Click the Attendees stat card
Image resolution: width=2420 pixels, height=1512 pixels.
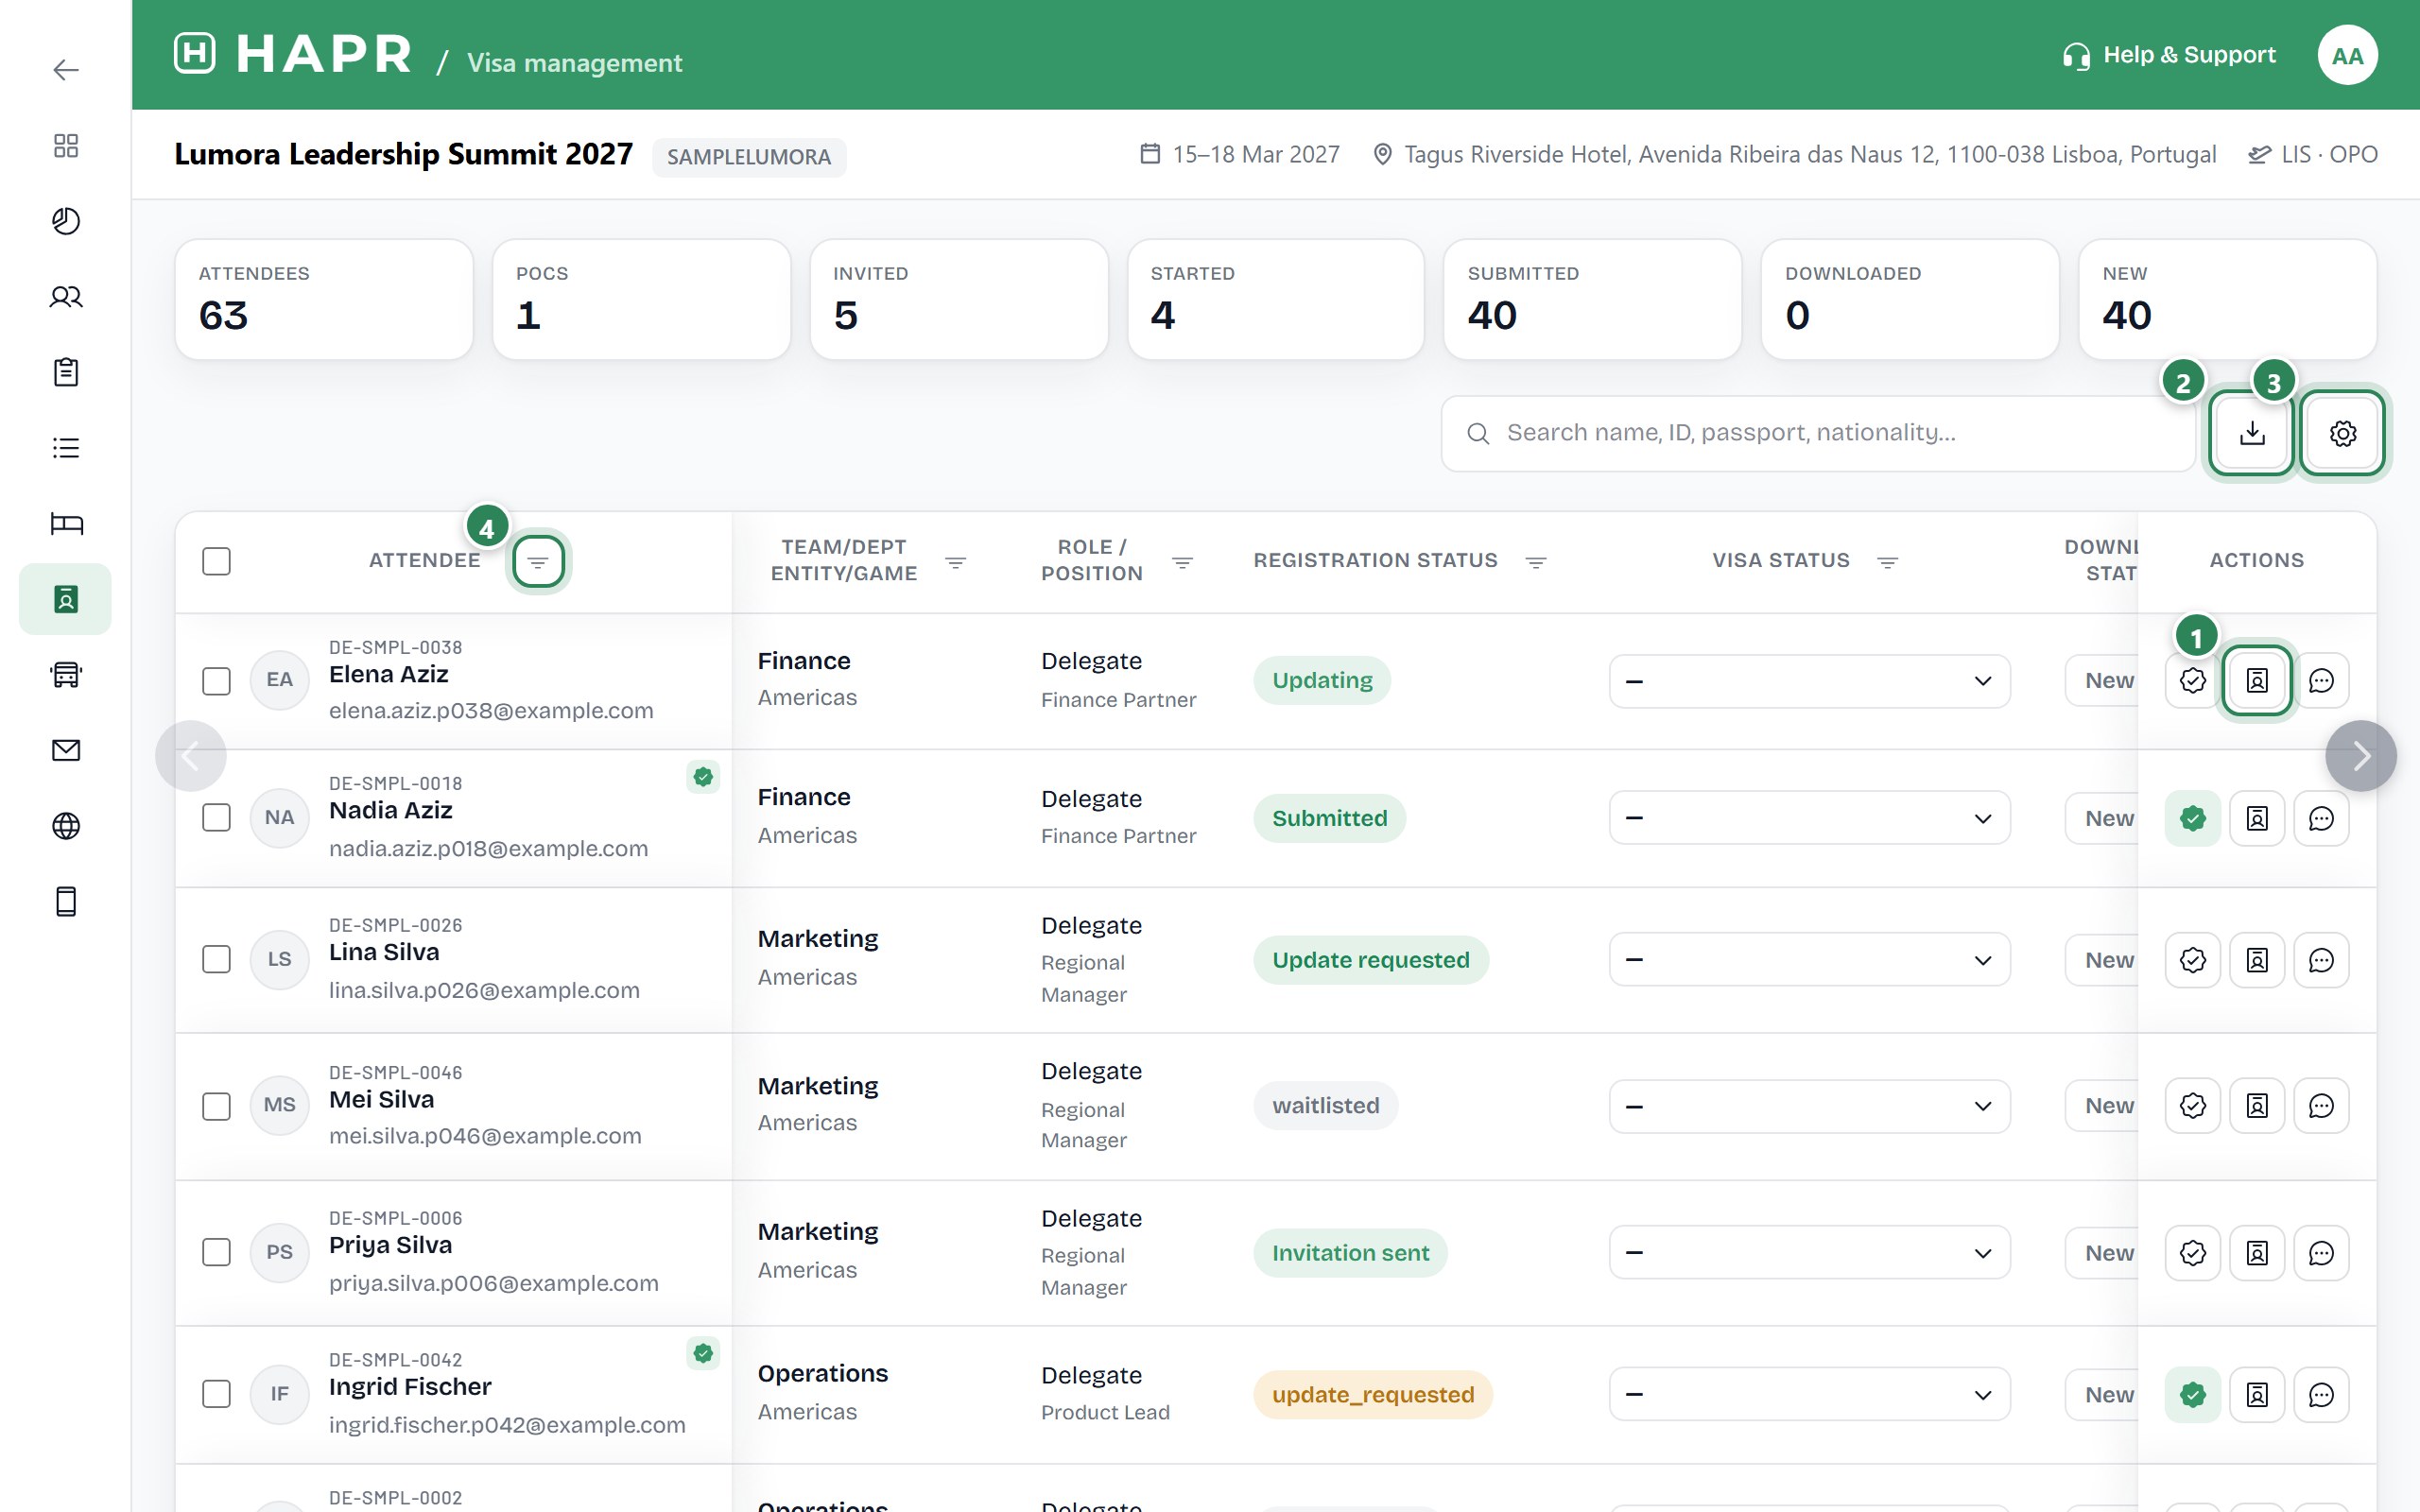click(324, 299)
